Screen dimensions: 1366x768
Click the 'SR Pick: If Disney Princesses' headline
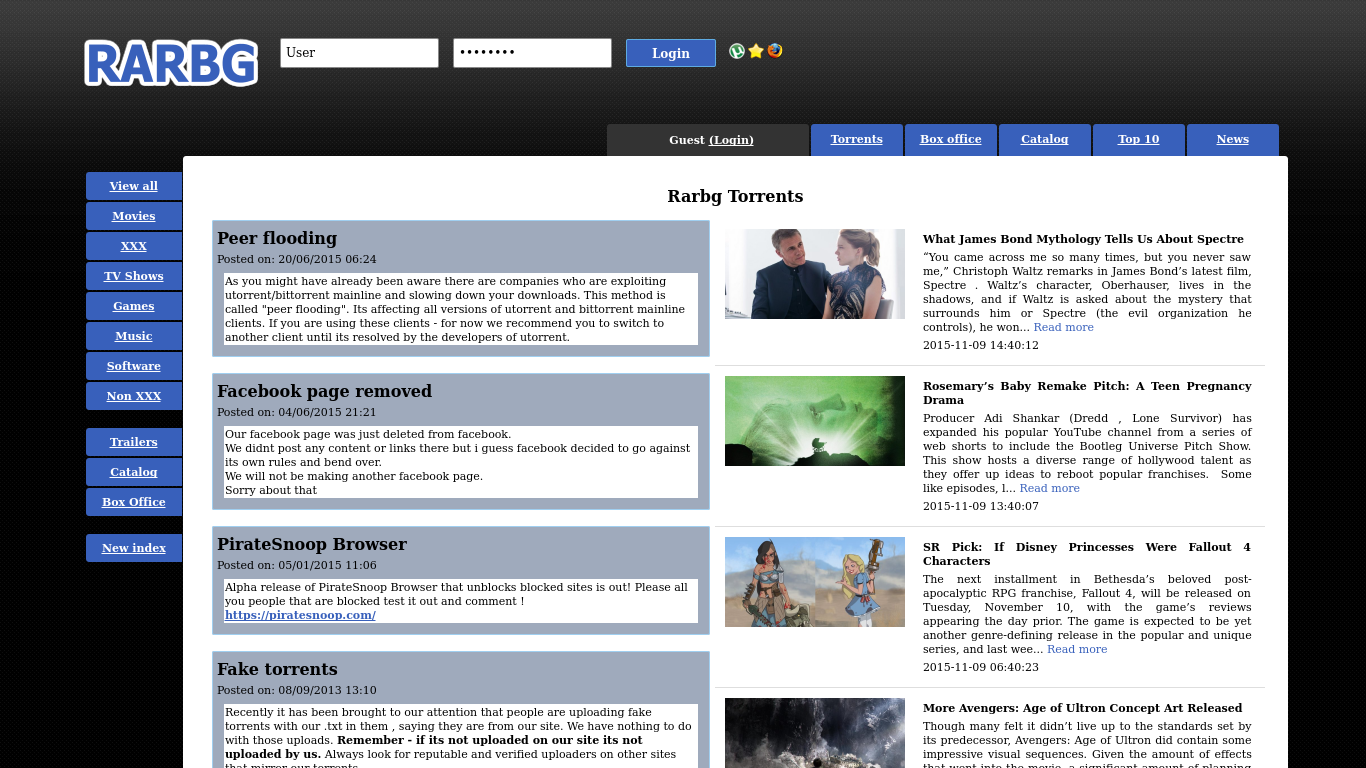1087,554
